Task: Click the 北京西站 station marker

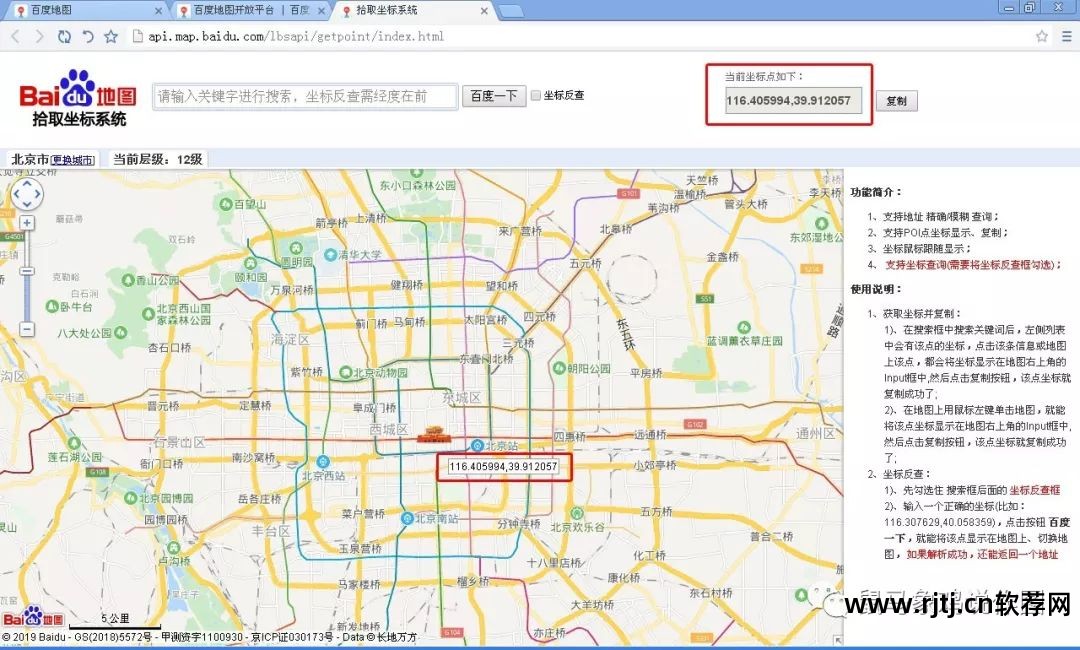Action: 323,461
